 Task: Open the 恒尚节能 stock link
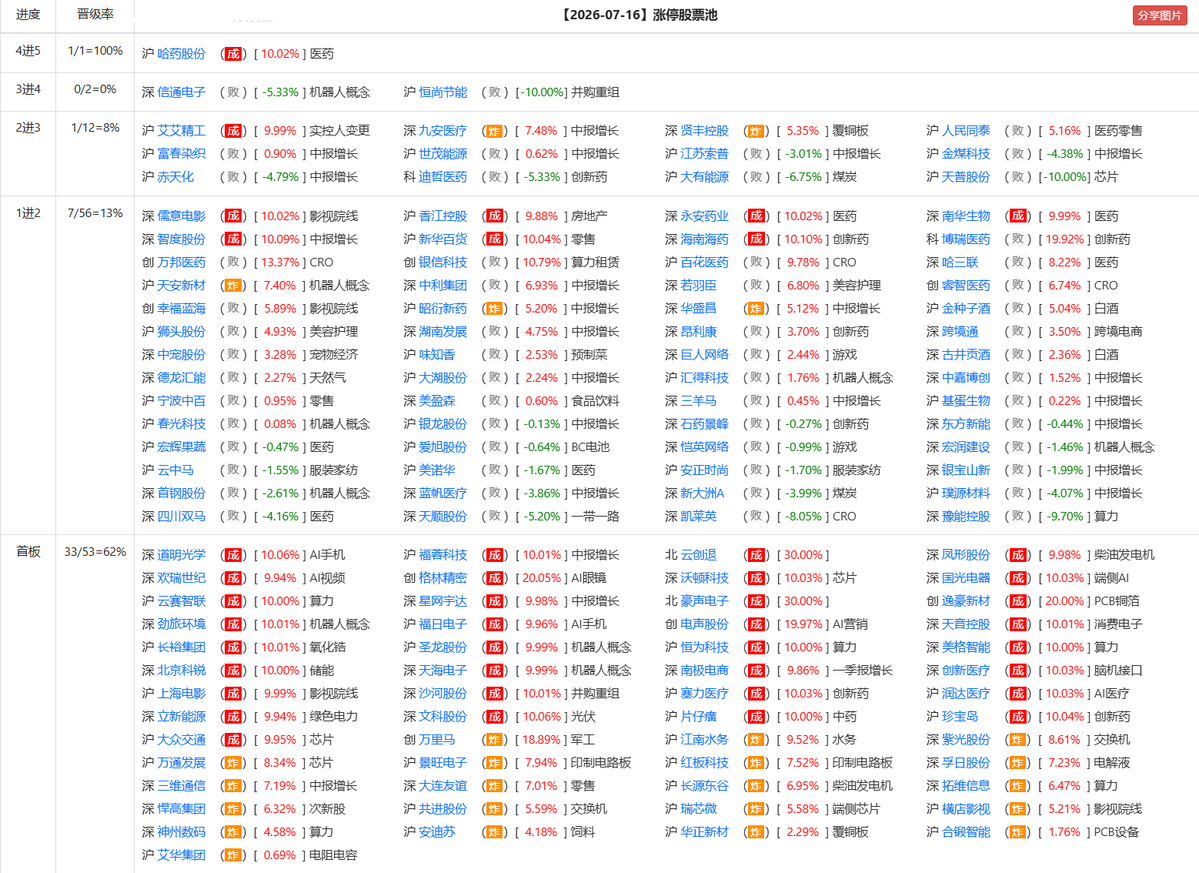click(443, 92)
